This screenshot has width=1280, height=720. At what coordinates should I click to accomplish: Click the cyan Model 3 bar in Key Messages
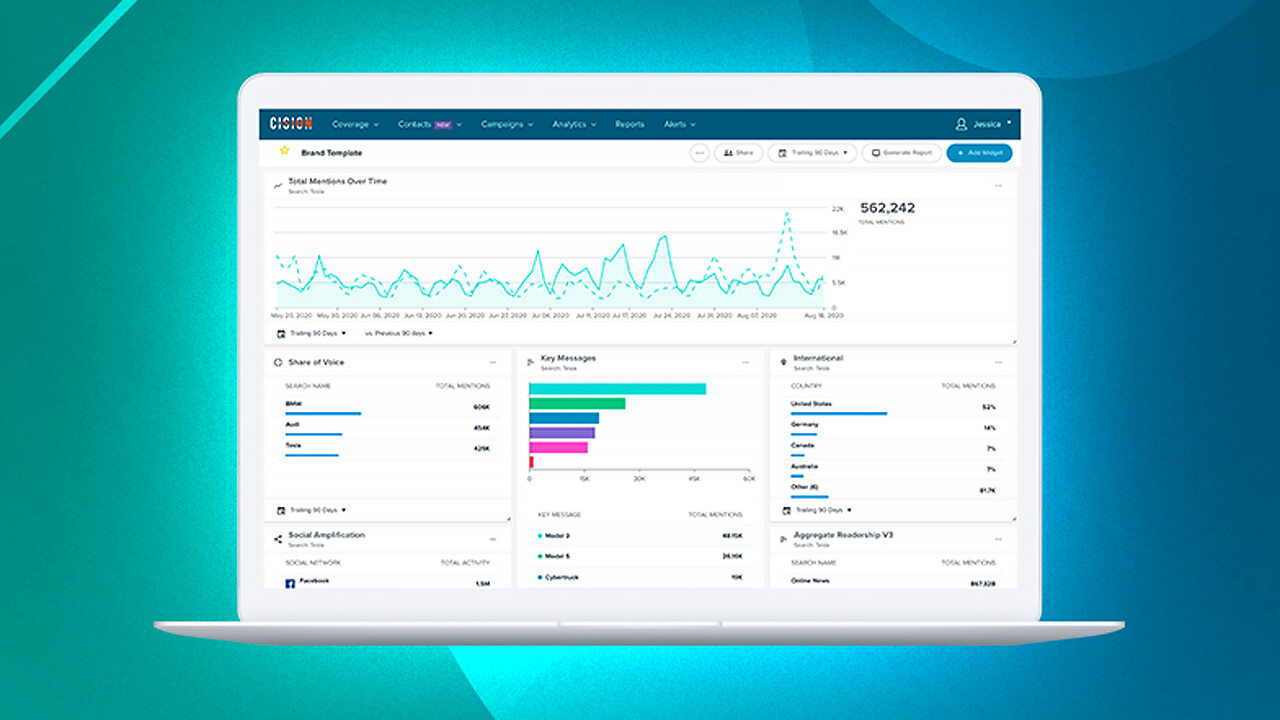617,389
